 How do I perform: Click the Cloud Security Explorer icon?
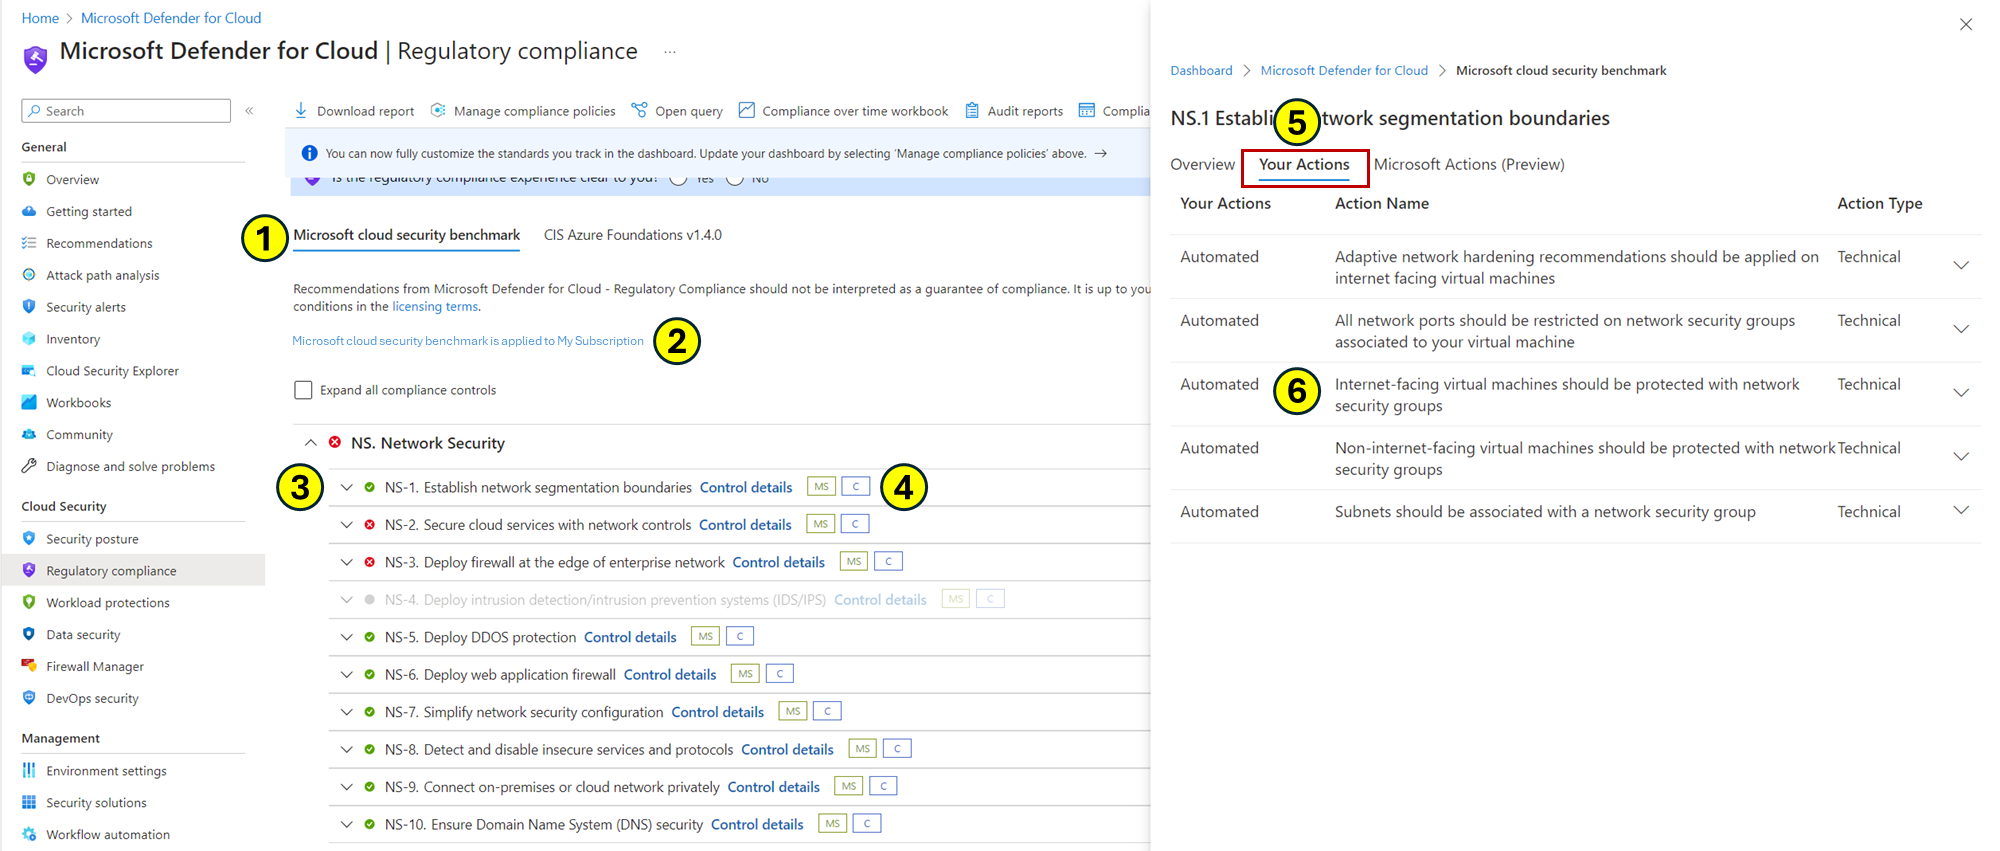[x=29, y=371]
